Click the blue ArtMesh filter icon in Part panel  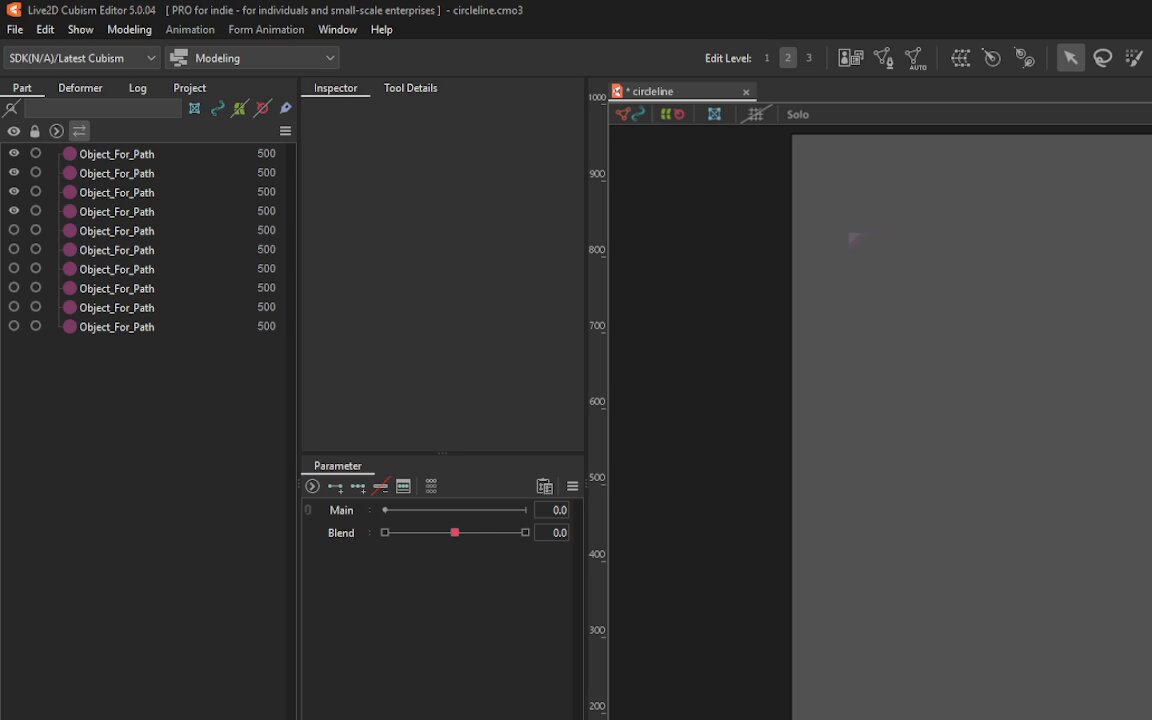tap(195, 109)
